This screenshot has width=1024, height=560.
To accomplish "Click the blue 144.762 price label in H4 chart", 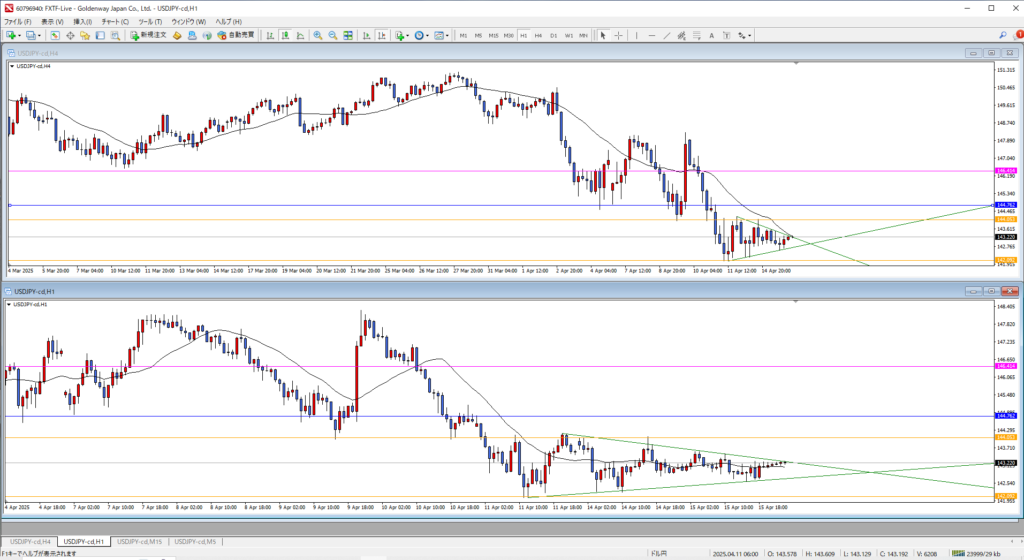I will [x=1006, y=205].
